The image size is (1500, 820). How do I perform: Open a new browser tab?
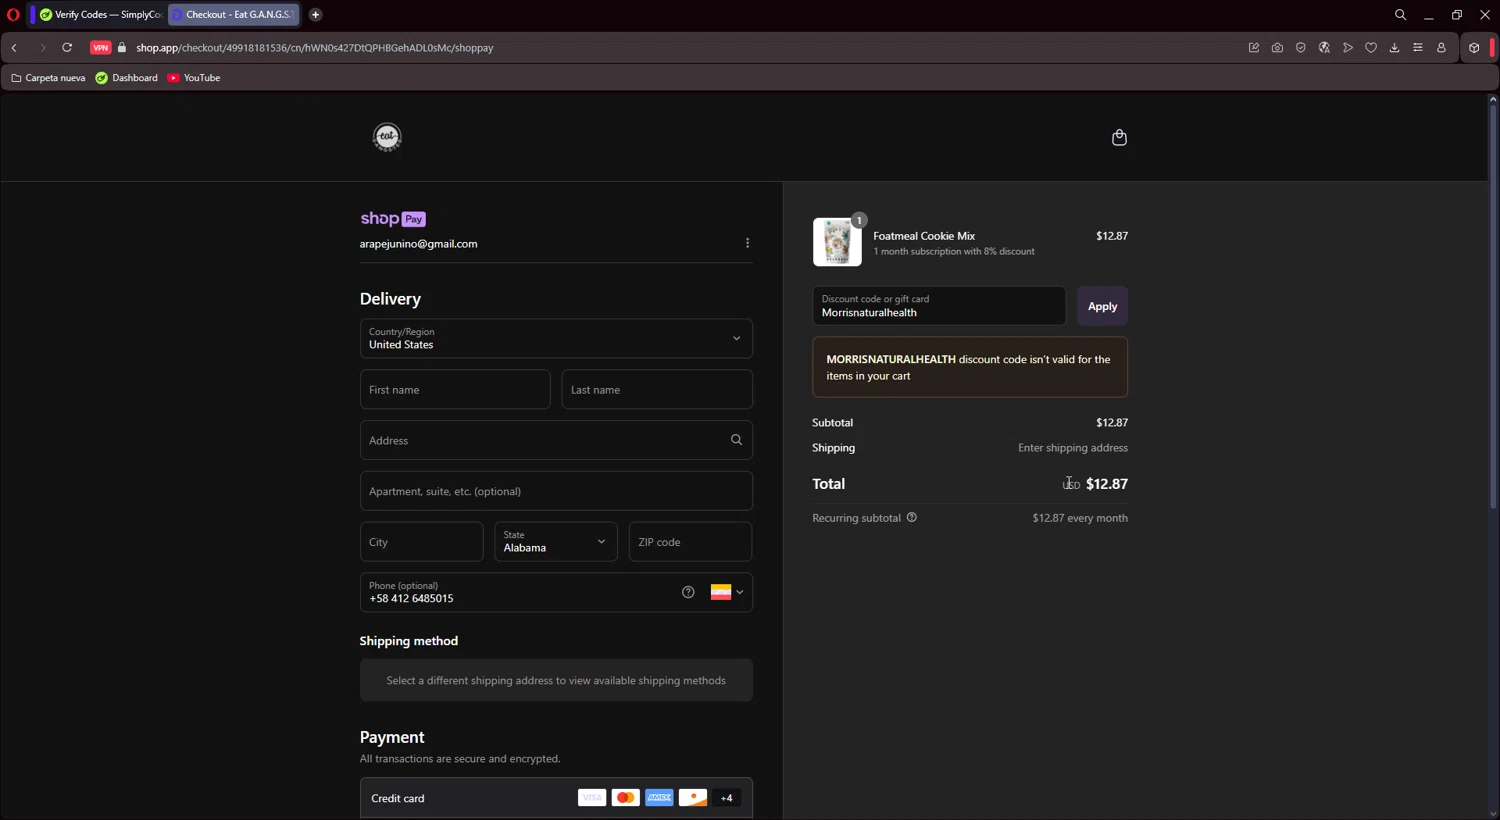(315, 15)
